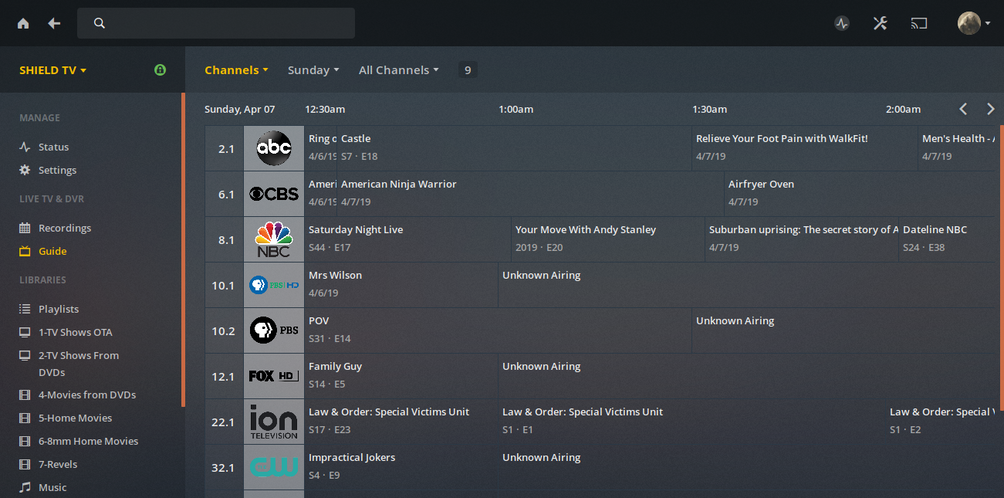Open settings wrench and screwdriver icon
Image resolution: width=1004 pixels, height=498 pixels.
click(x=880, y=24)
